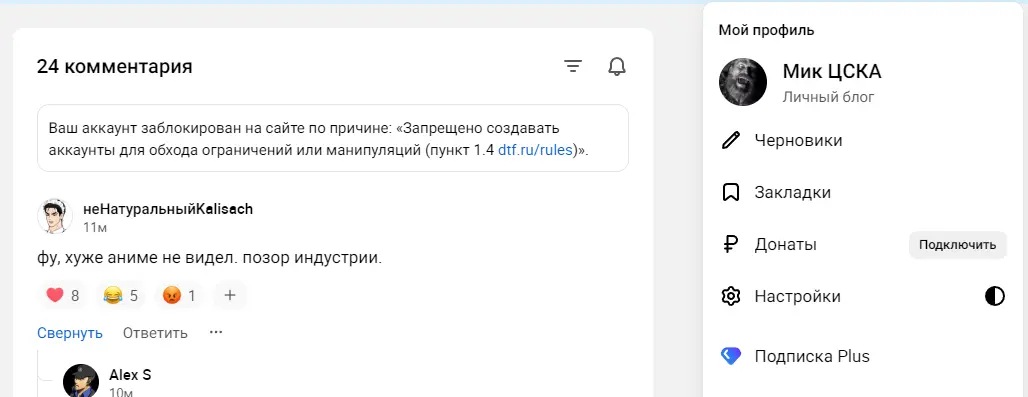Click the ruble icon beside Донаты

(x=730, y=245)
